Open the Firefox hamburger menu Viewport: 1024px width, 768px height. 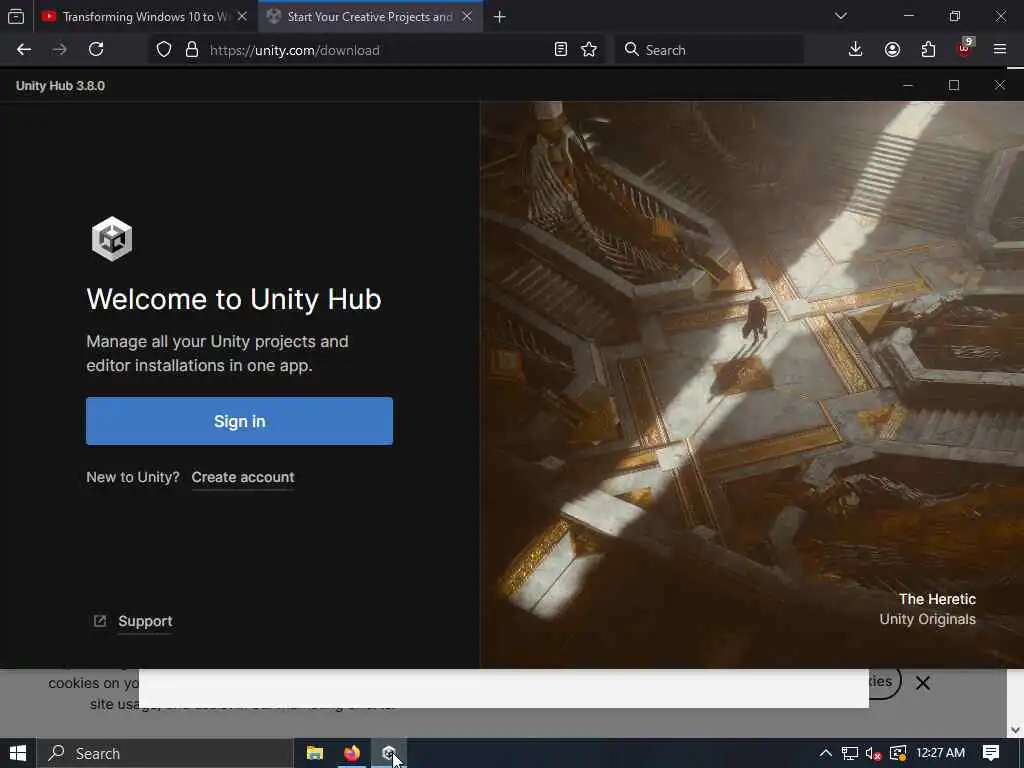pos(999,50)
